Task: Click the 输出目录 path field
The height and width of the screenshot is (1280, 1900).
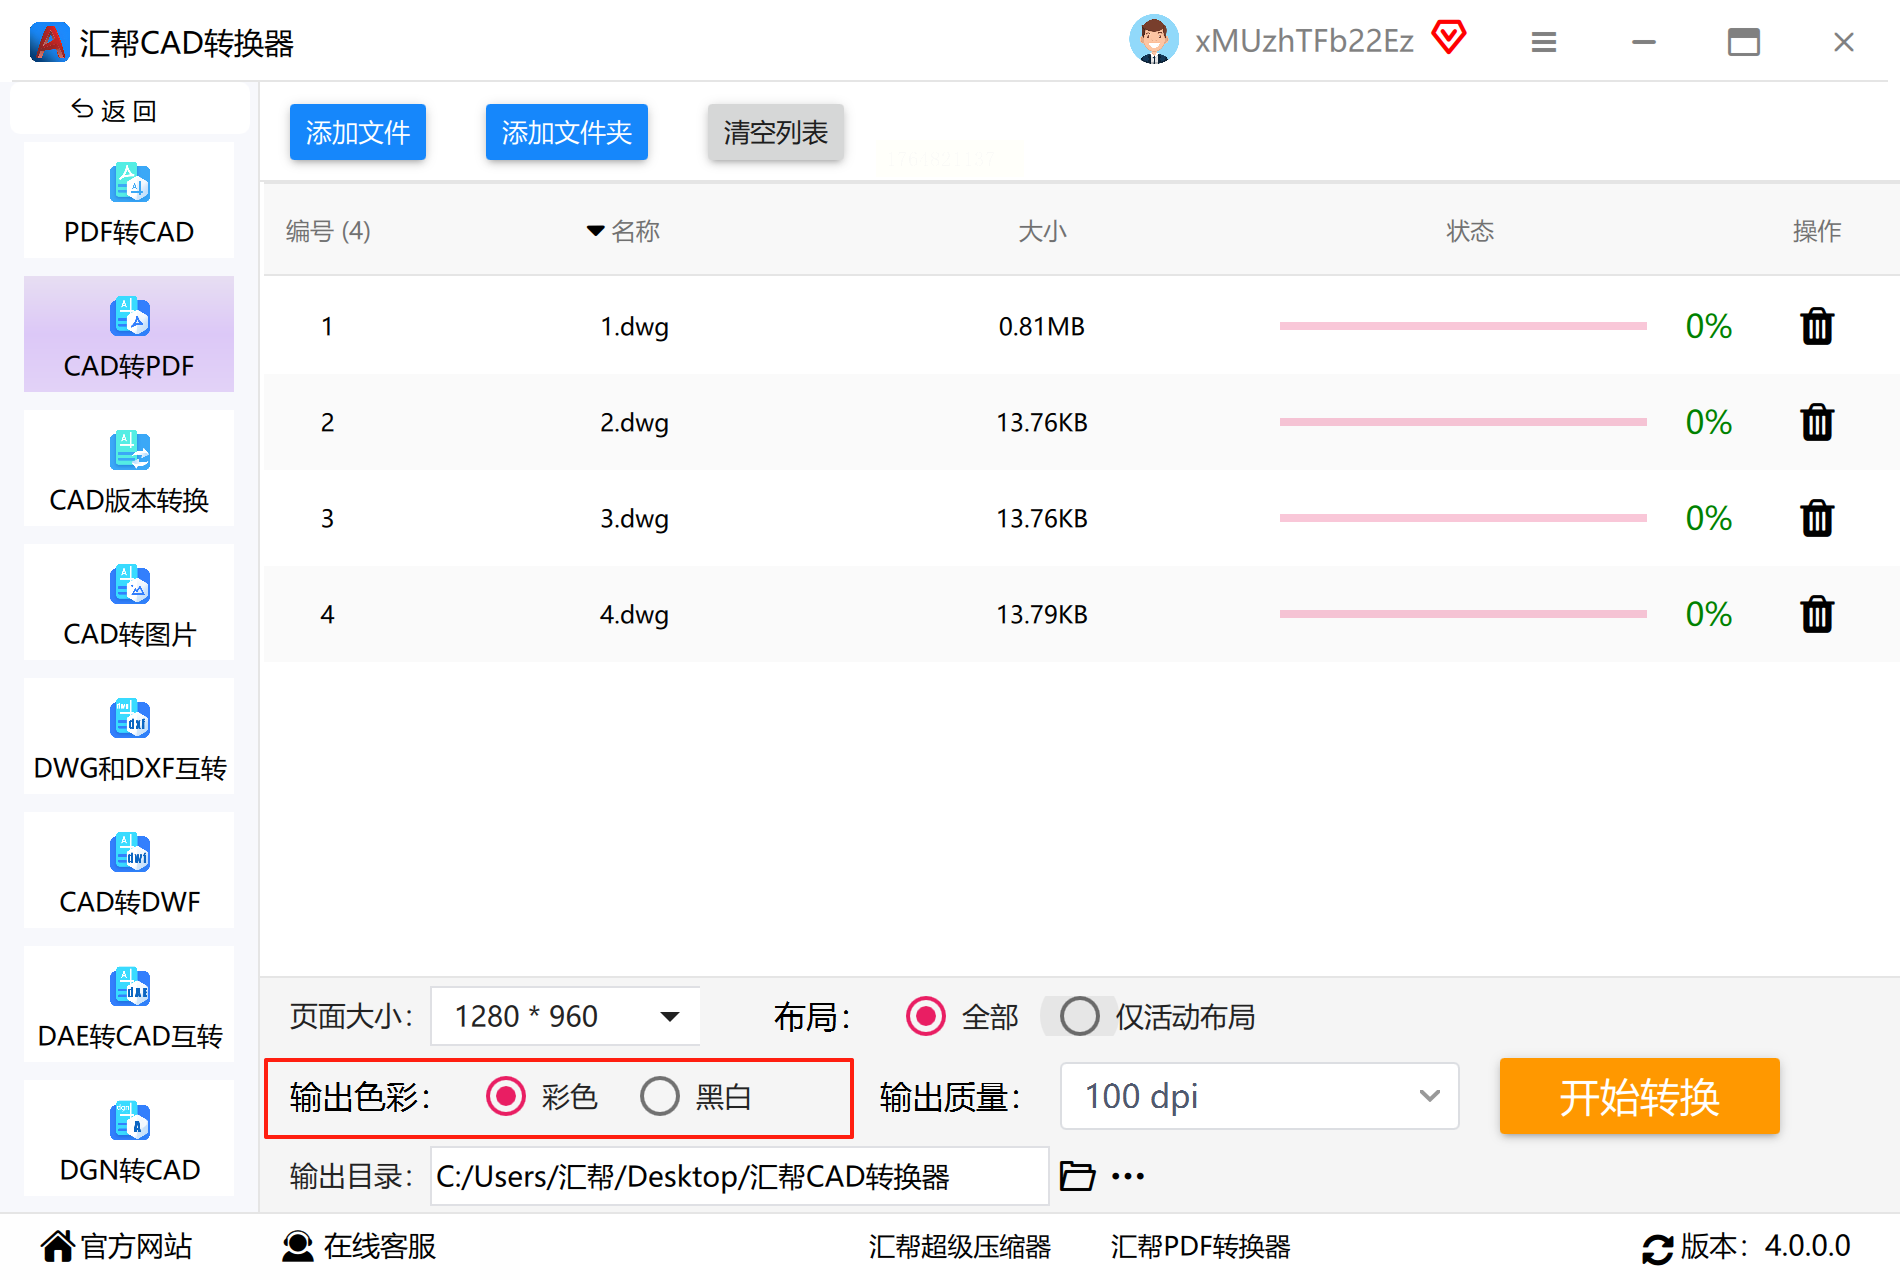Action: [738, 1177]
